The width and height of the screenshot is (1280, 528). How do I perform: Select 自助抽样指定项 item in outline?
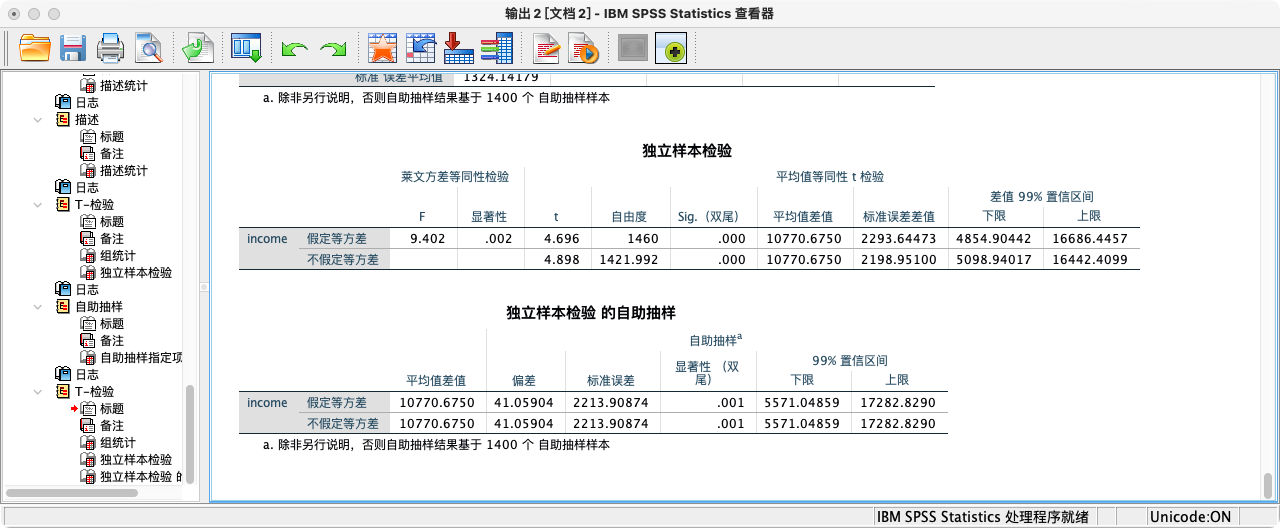pyautogui.click(x=141, y=357)
